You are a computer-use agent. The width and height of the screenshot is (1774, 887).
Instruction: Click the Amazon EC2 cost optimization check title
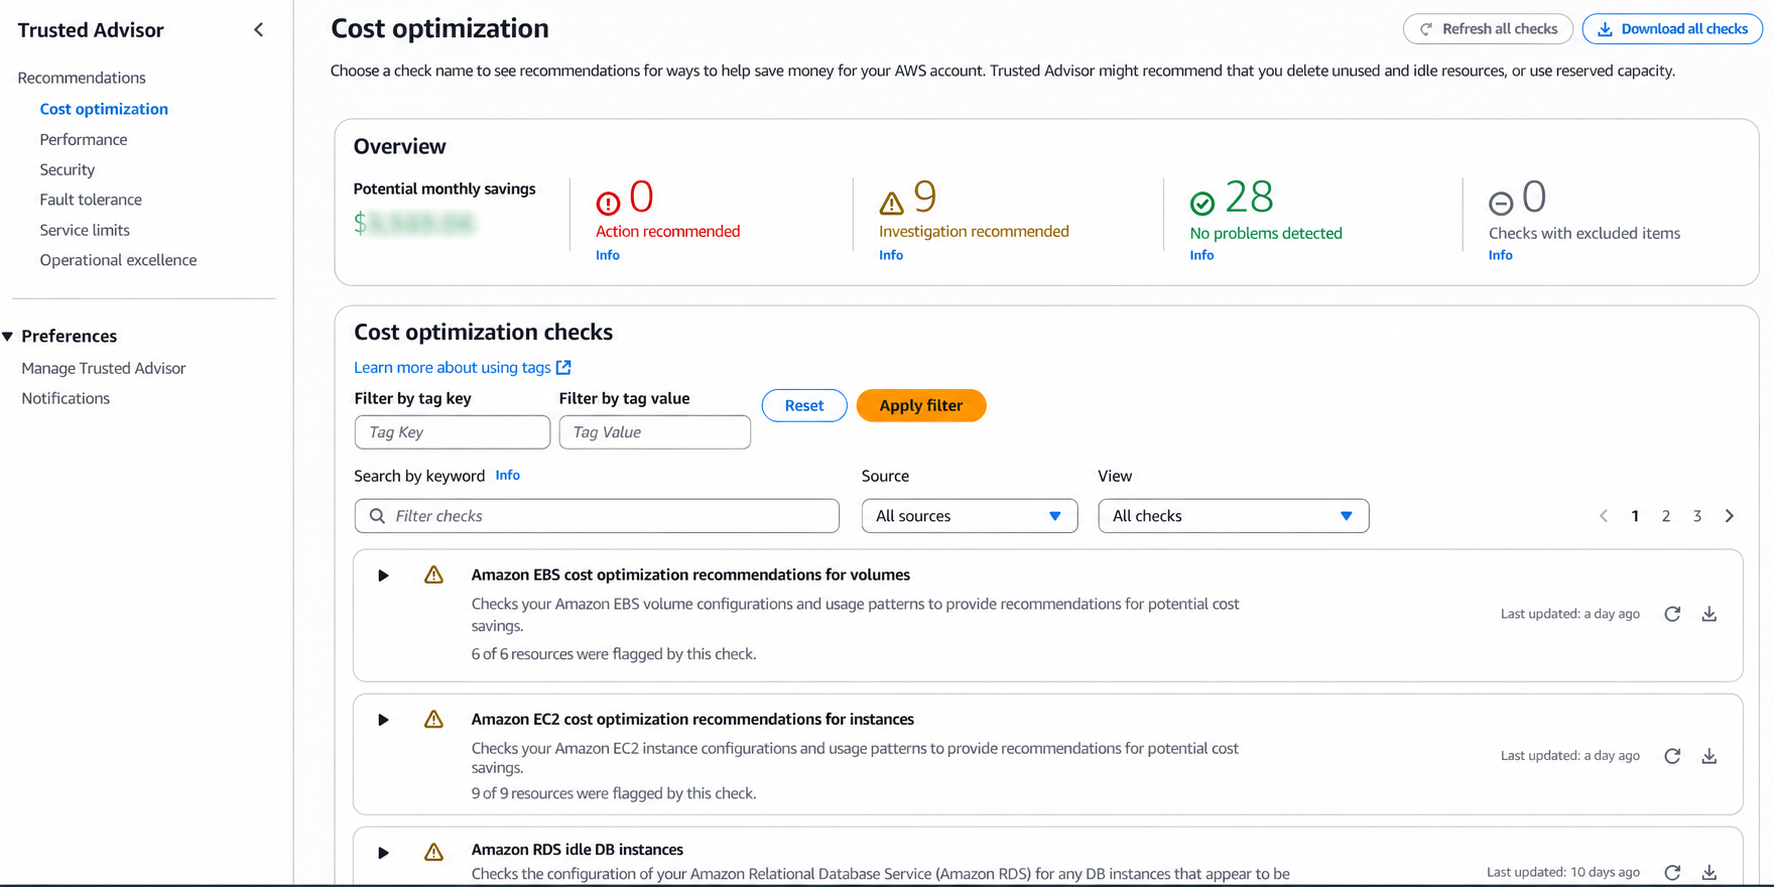point(693,719)
